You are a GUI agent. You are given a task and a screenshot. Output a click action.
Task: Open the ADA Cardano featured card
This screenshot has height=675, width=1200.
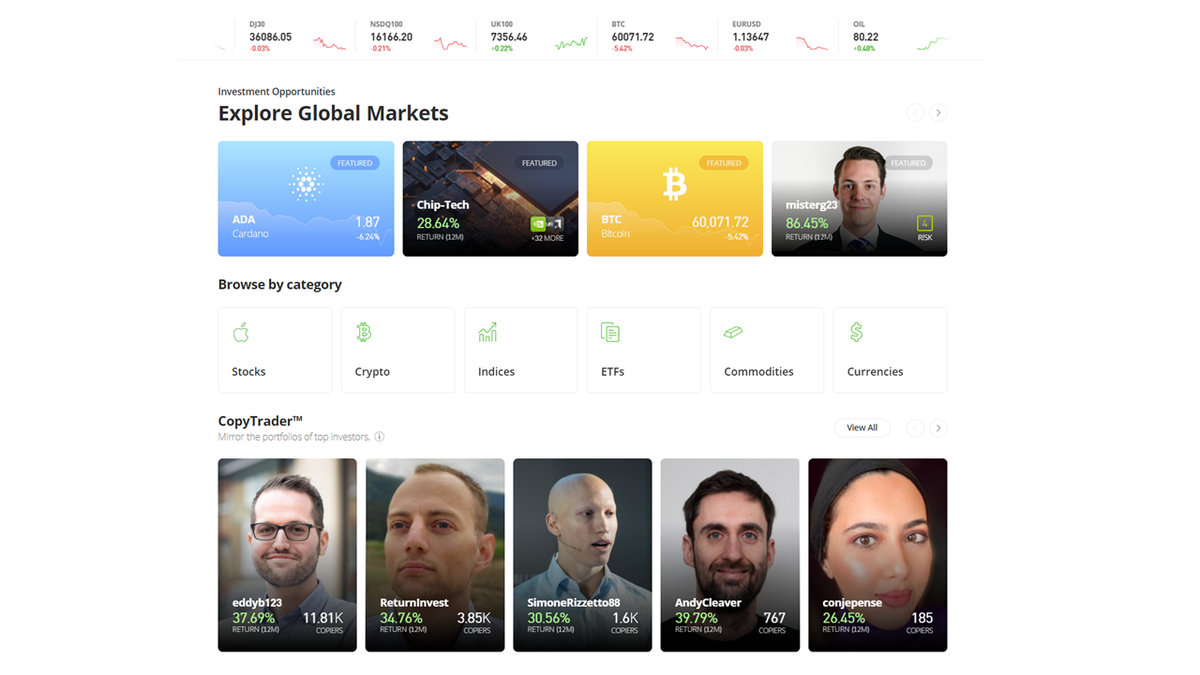click(306, 198)
